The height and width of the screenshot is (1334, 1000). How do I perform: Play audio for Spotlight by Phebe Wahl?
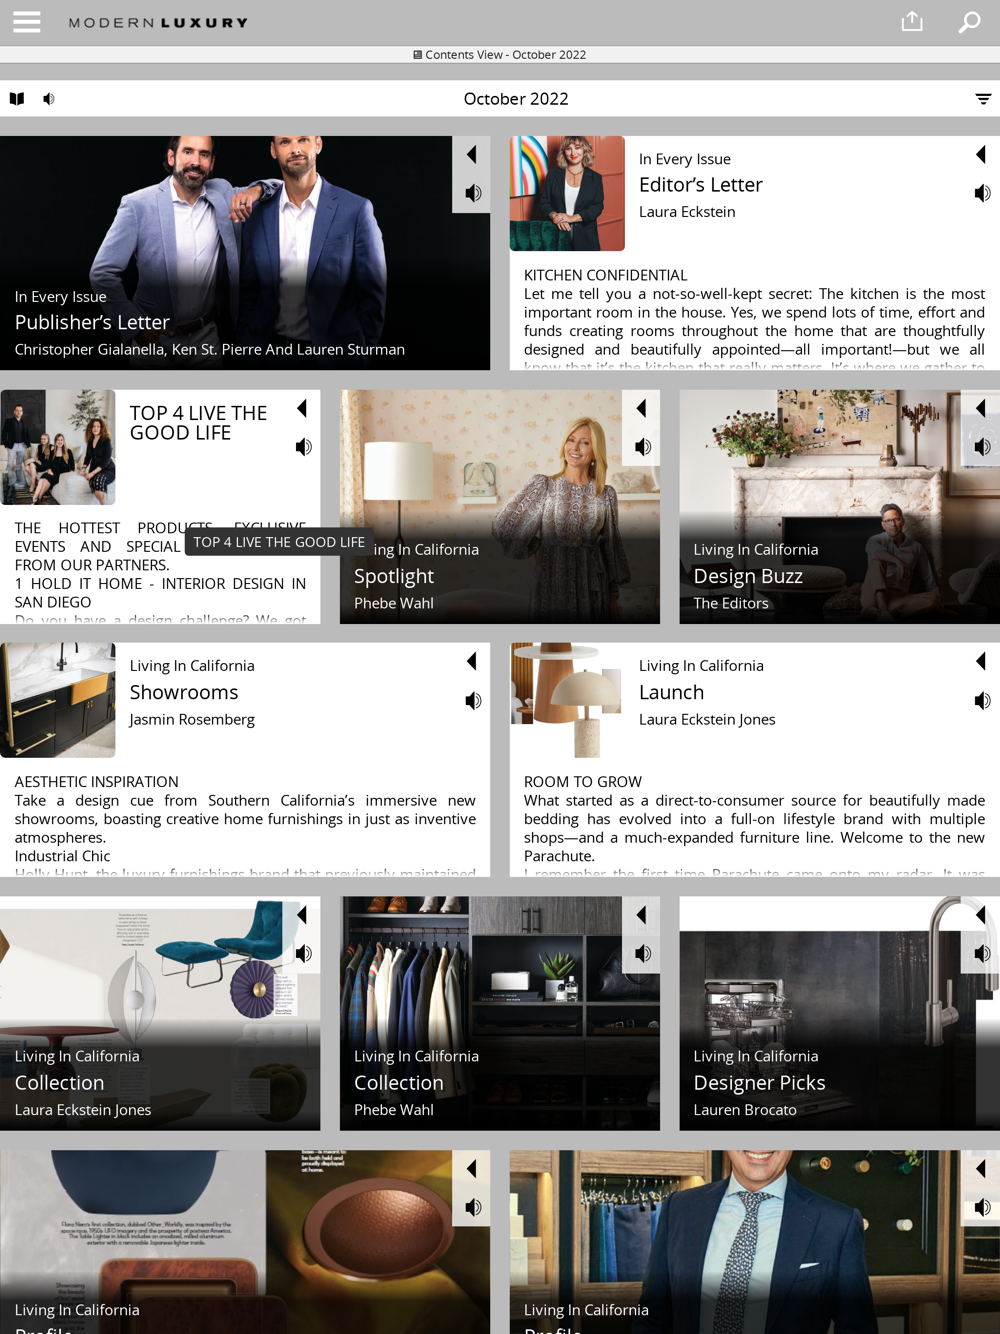(643, 447)
